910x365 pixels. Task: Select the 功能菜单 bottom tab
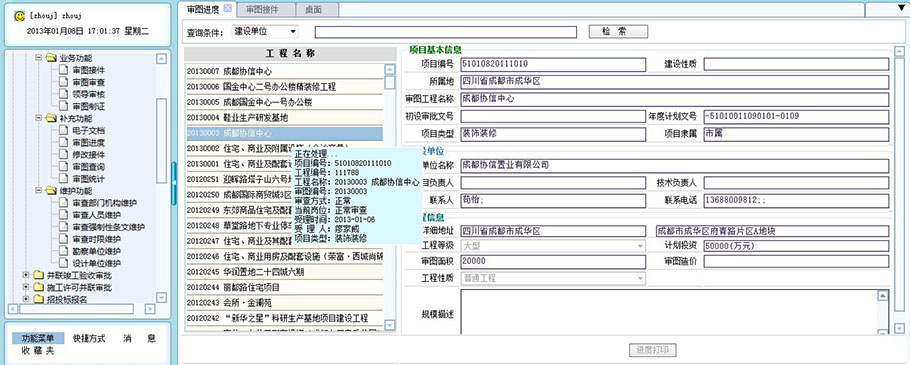(38, 338)
